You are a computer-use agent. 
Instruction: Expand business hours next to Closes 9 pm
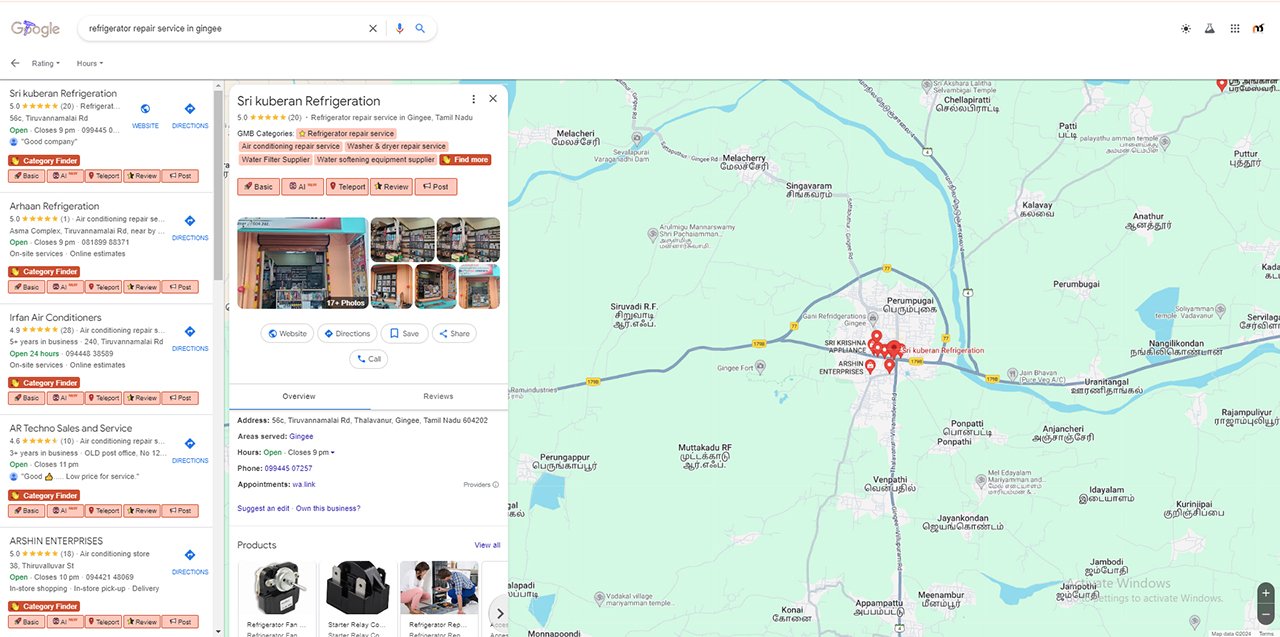[333, 453]
